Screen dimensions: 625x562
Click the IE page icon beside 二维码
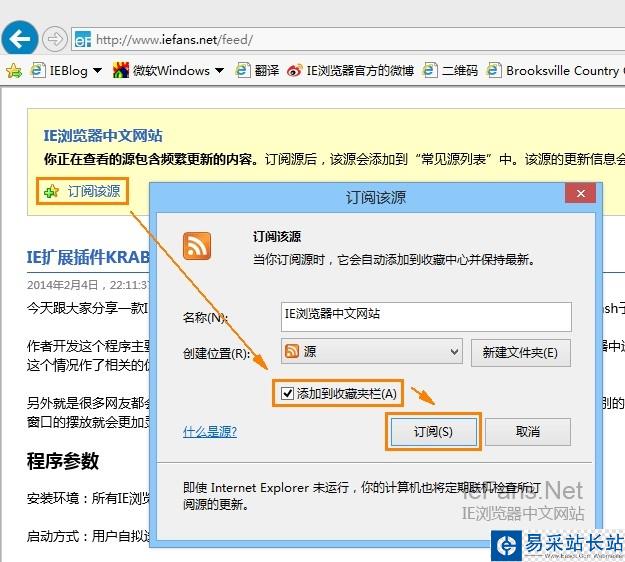coord(430,71)
